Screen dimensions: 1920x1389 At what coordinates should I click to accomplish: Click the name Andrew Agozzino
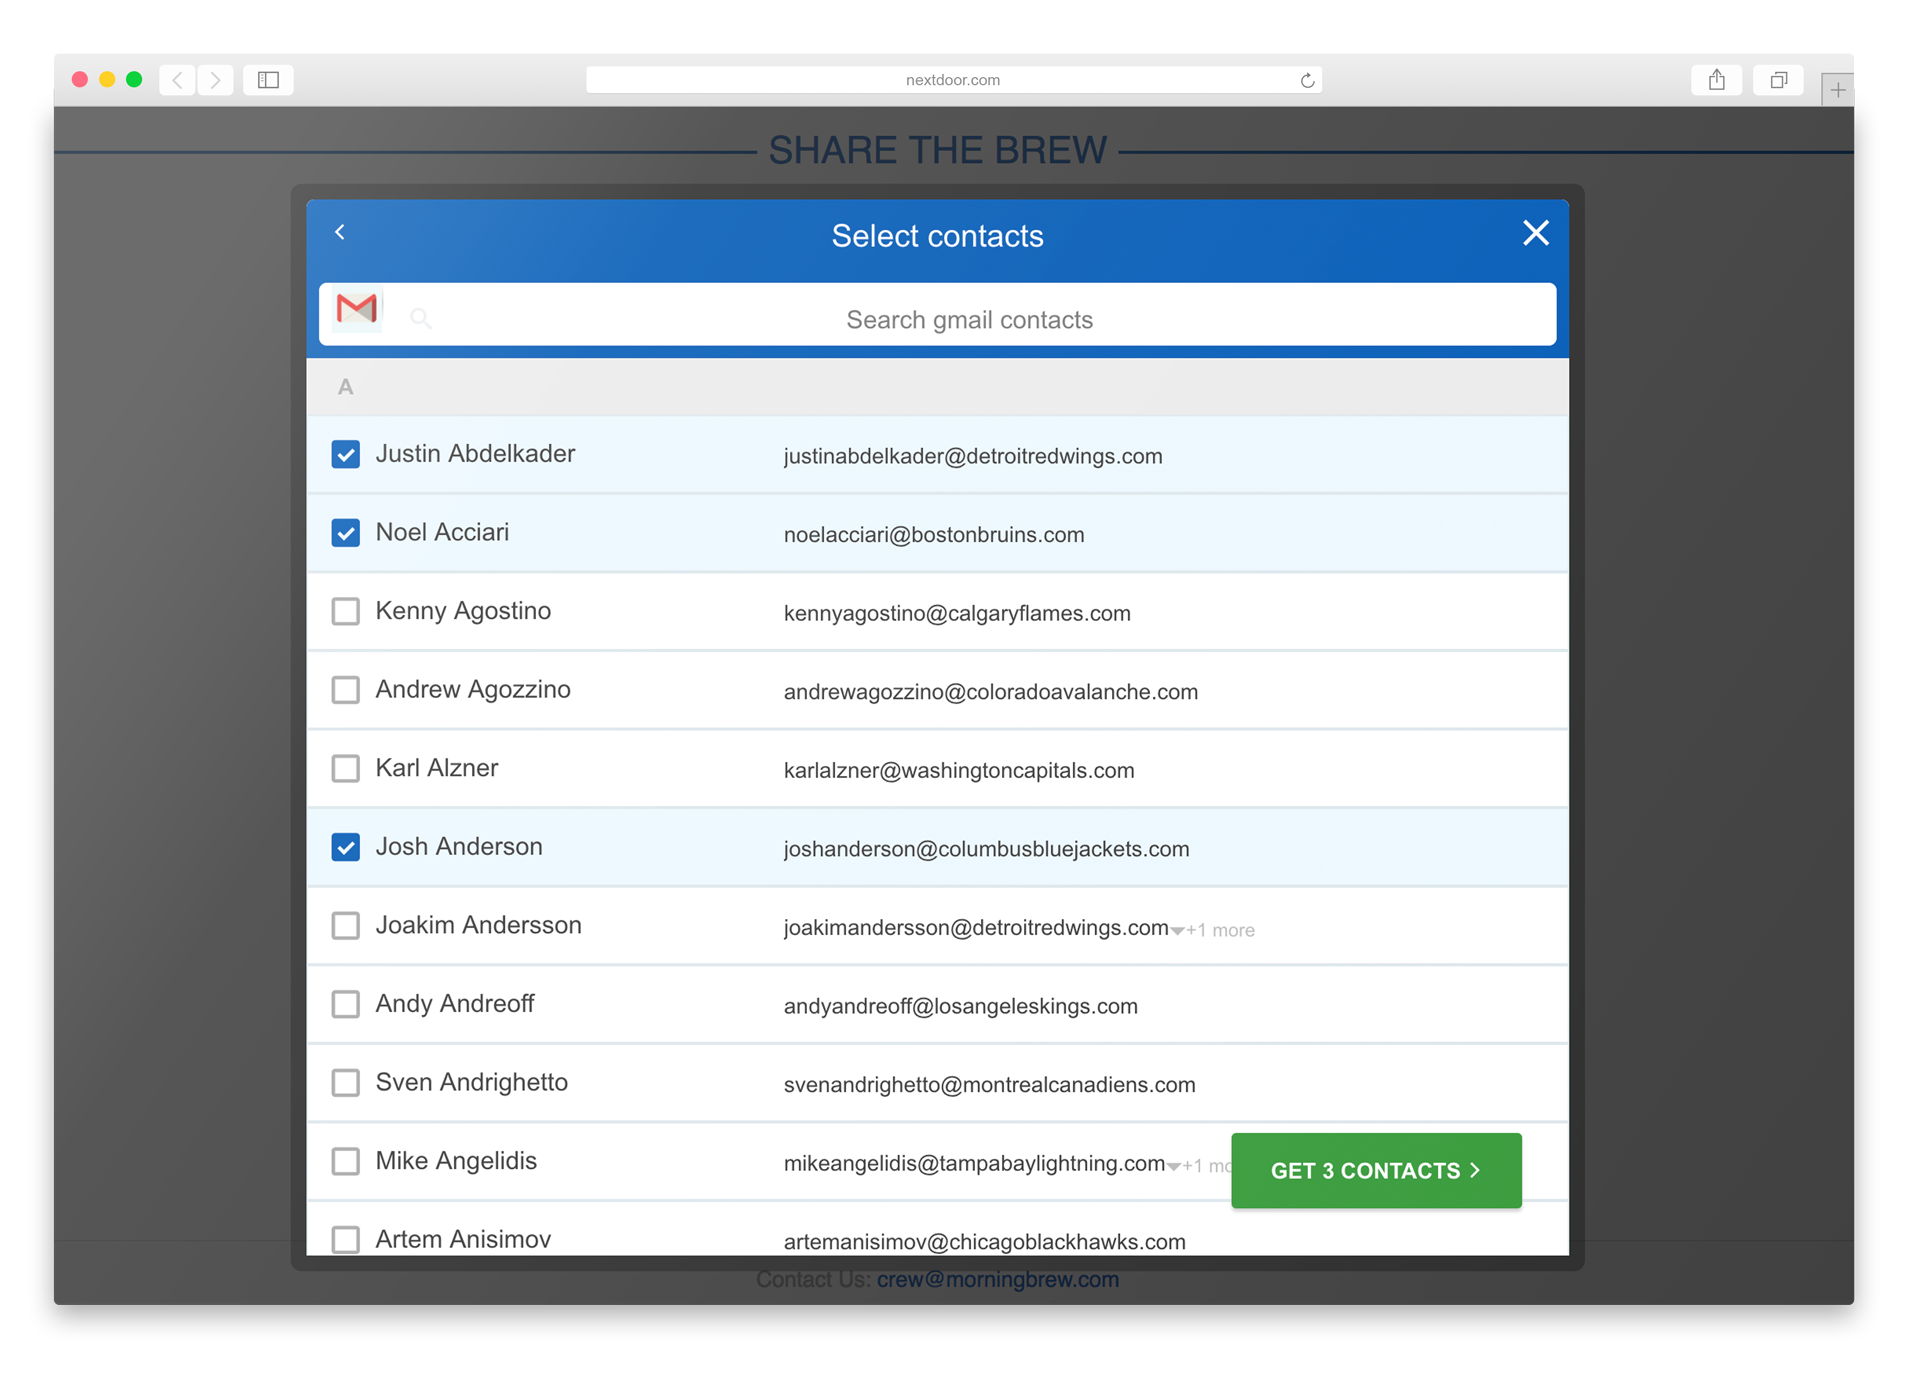tap(473, 690)
